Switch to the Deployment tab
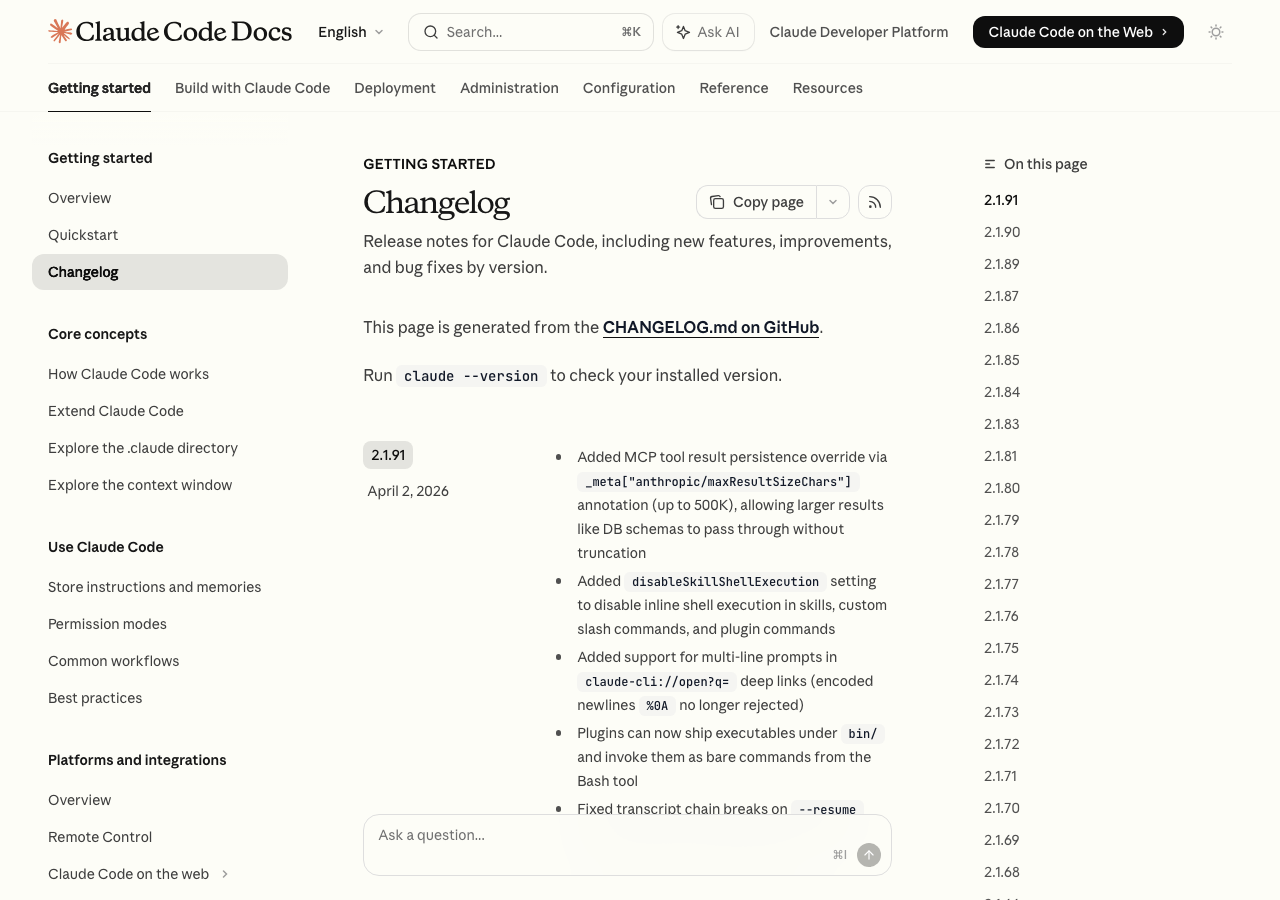 [x=395, y=88]
